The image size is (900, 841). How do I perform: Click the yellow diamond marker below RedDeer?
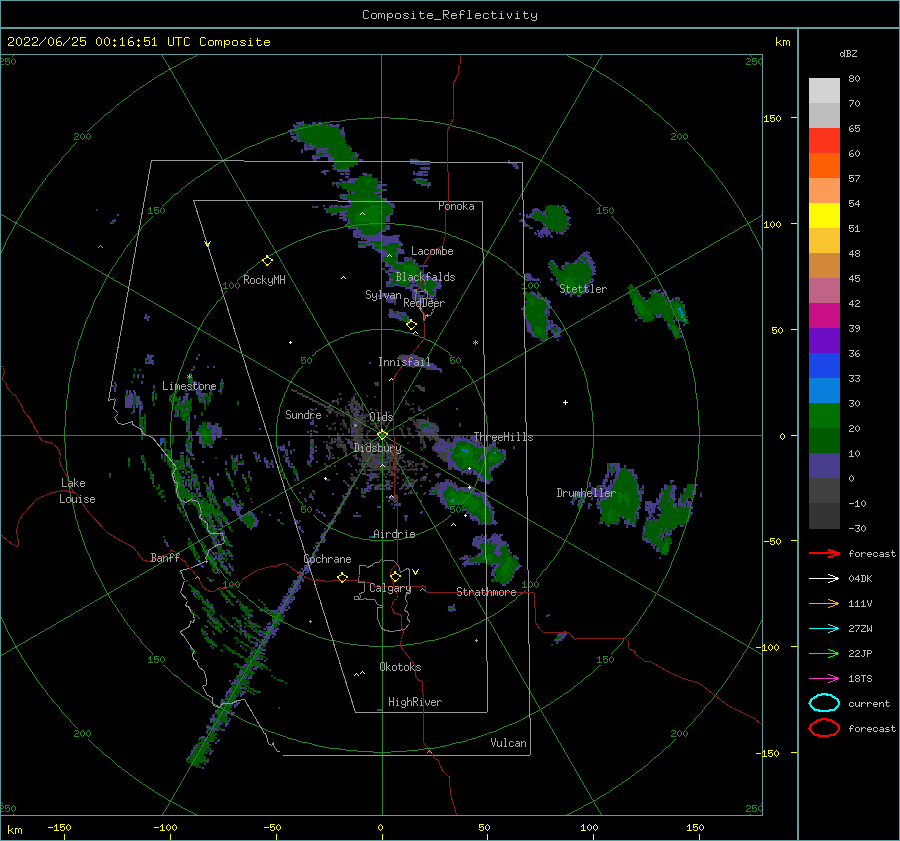pyautogui.click(x=411, y=325)
